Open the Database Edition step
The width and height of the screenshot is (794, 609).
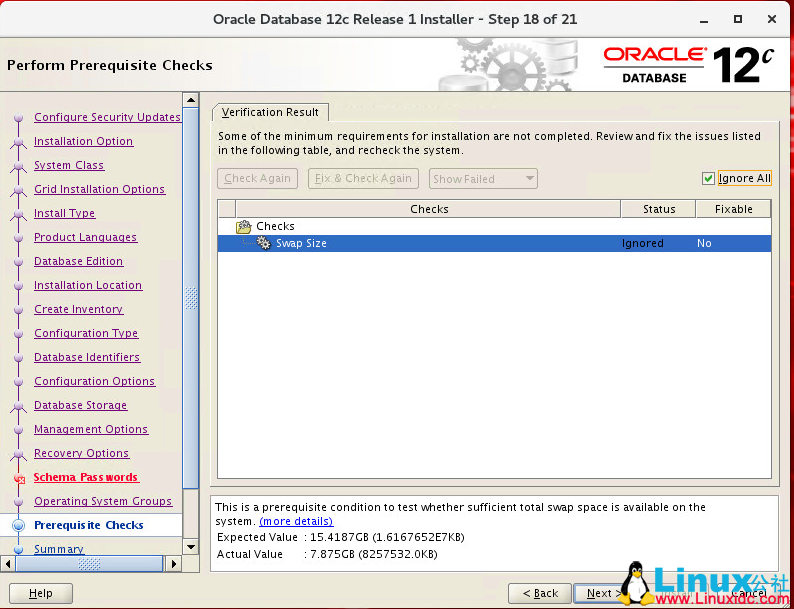tap(78, 261)
